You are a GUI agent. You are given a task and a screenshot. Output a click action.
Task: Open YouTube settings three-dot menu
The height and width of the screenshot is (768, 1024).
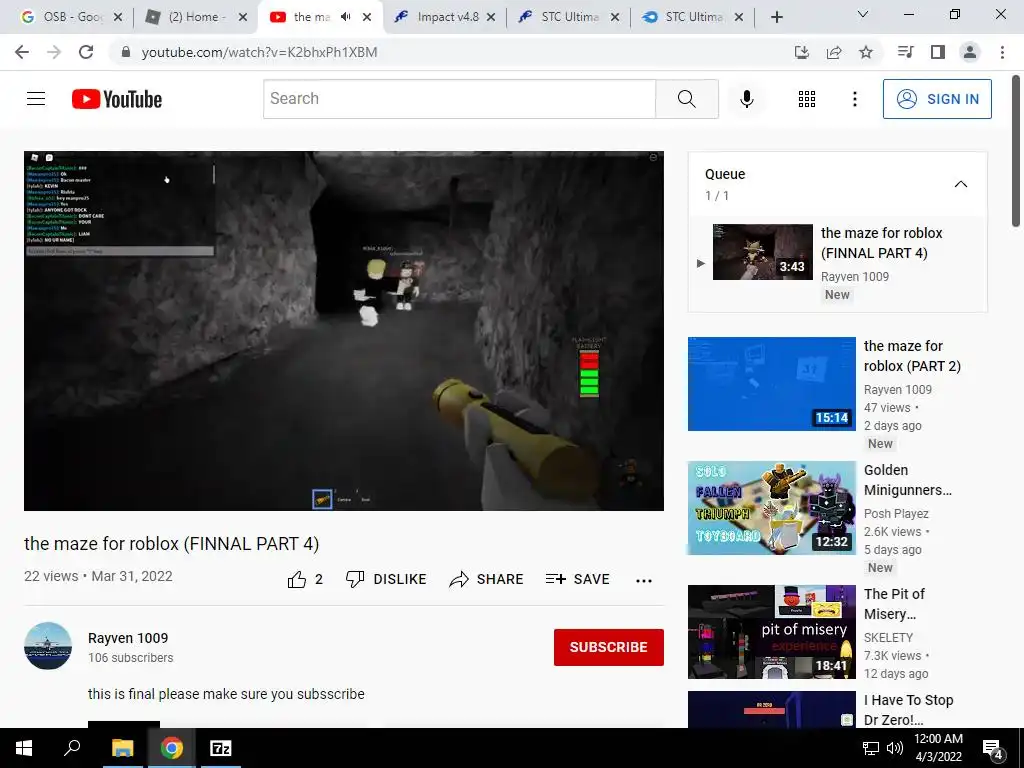(854, 99)
